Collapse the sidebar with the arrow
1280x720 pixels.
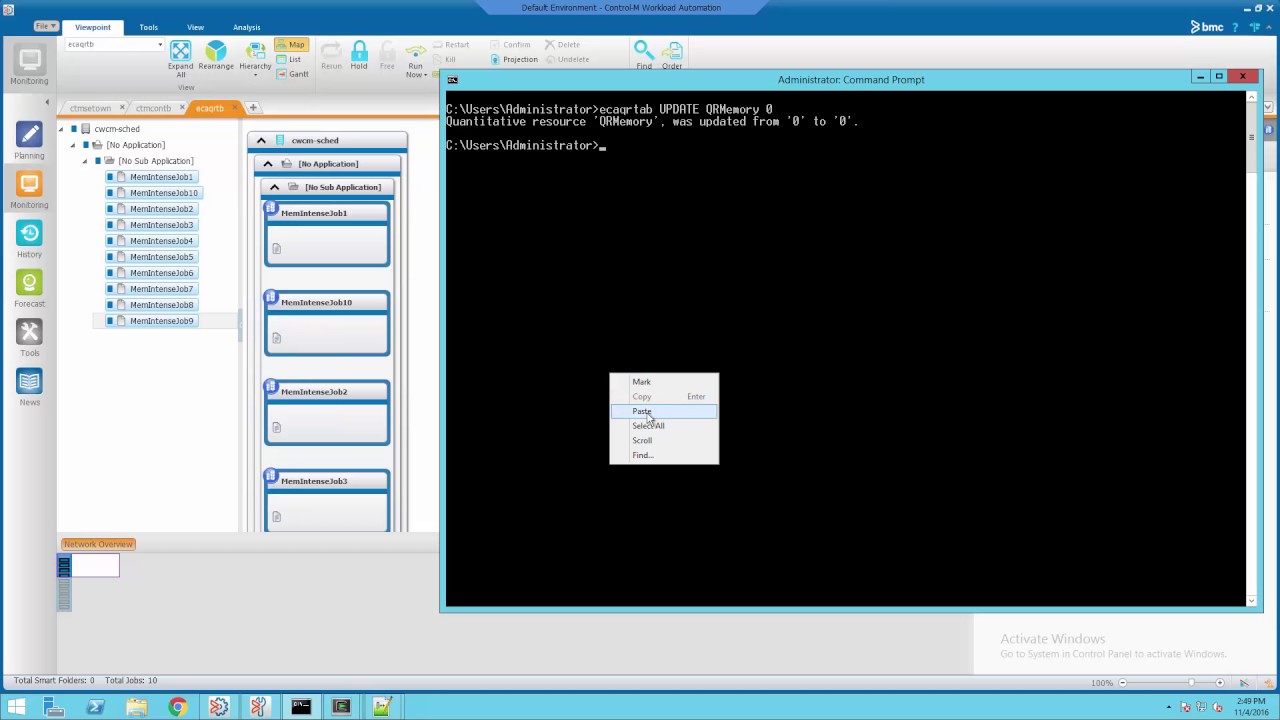pos(46,102)
